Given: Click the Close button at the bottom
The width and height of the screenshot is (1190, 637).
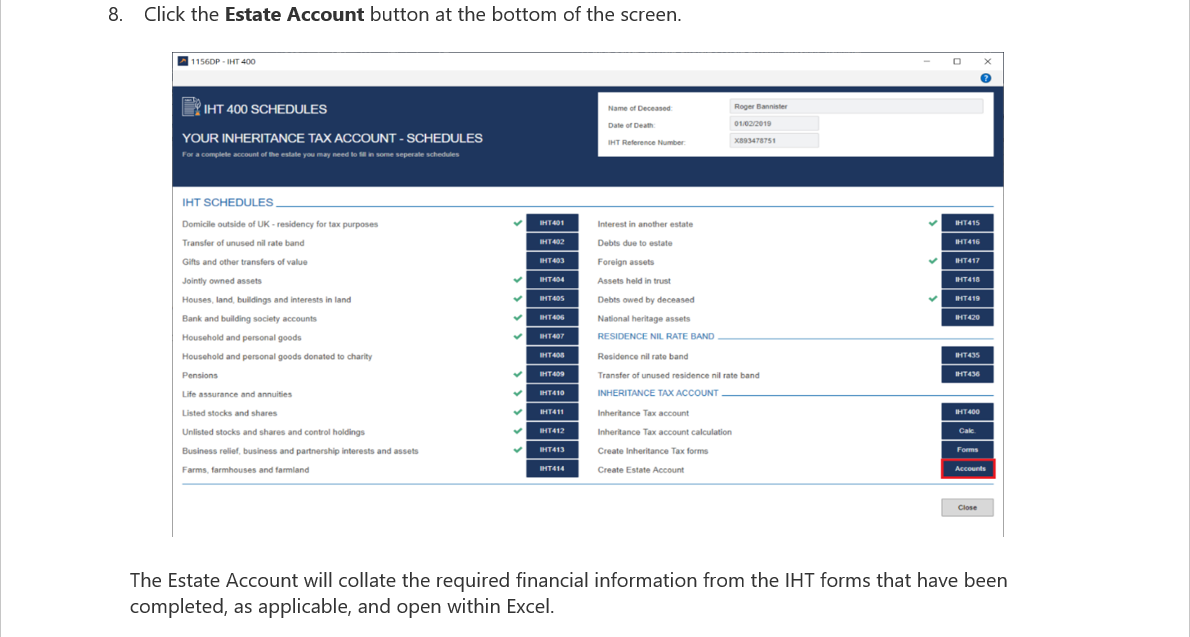Looking at the screenshot, I should [966, 507].
